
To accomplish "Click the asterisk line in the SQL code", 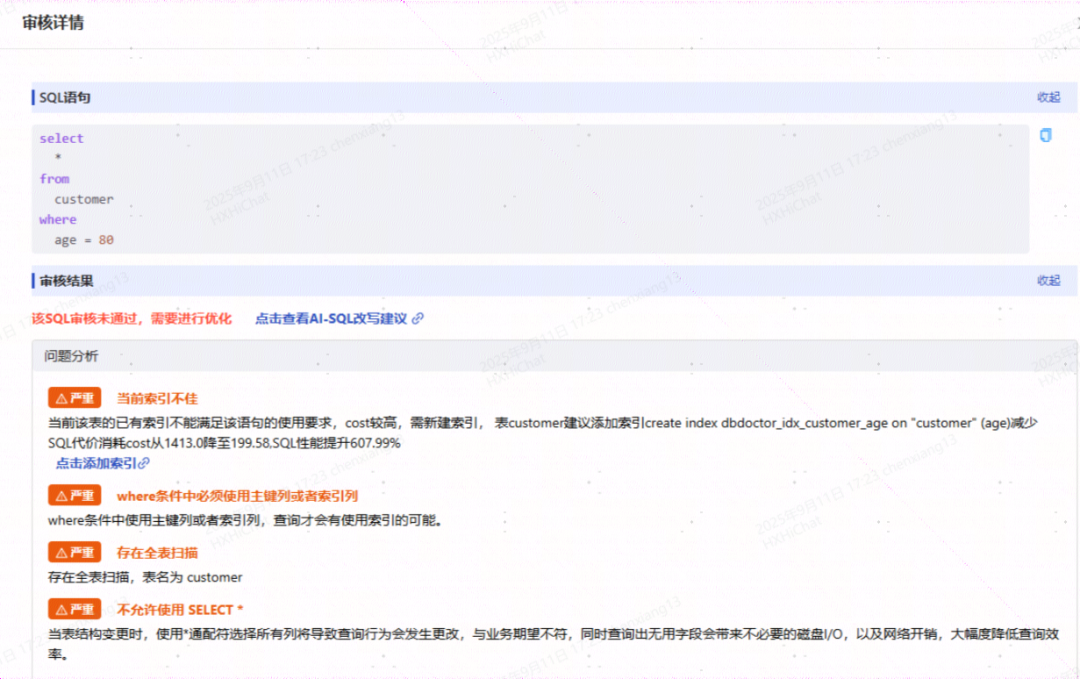I will click(58, 158).
